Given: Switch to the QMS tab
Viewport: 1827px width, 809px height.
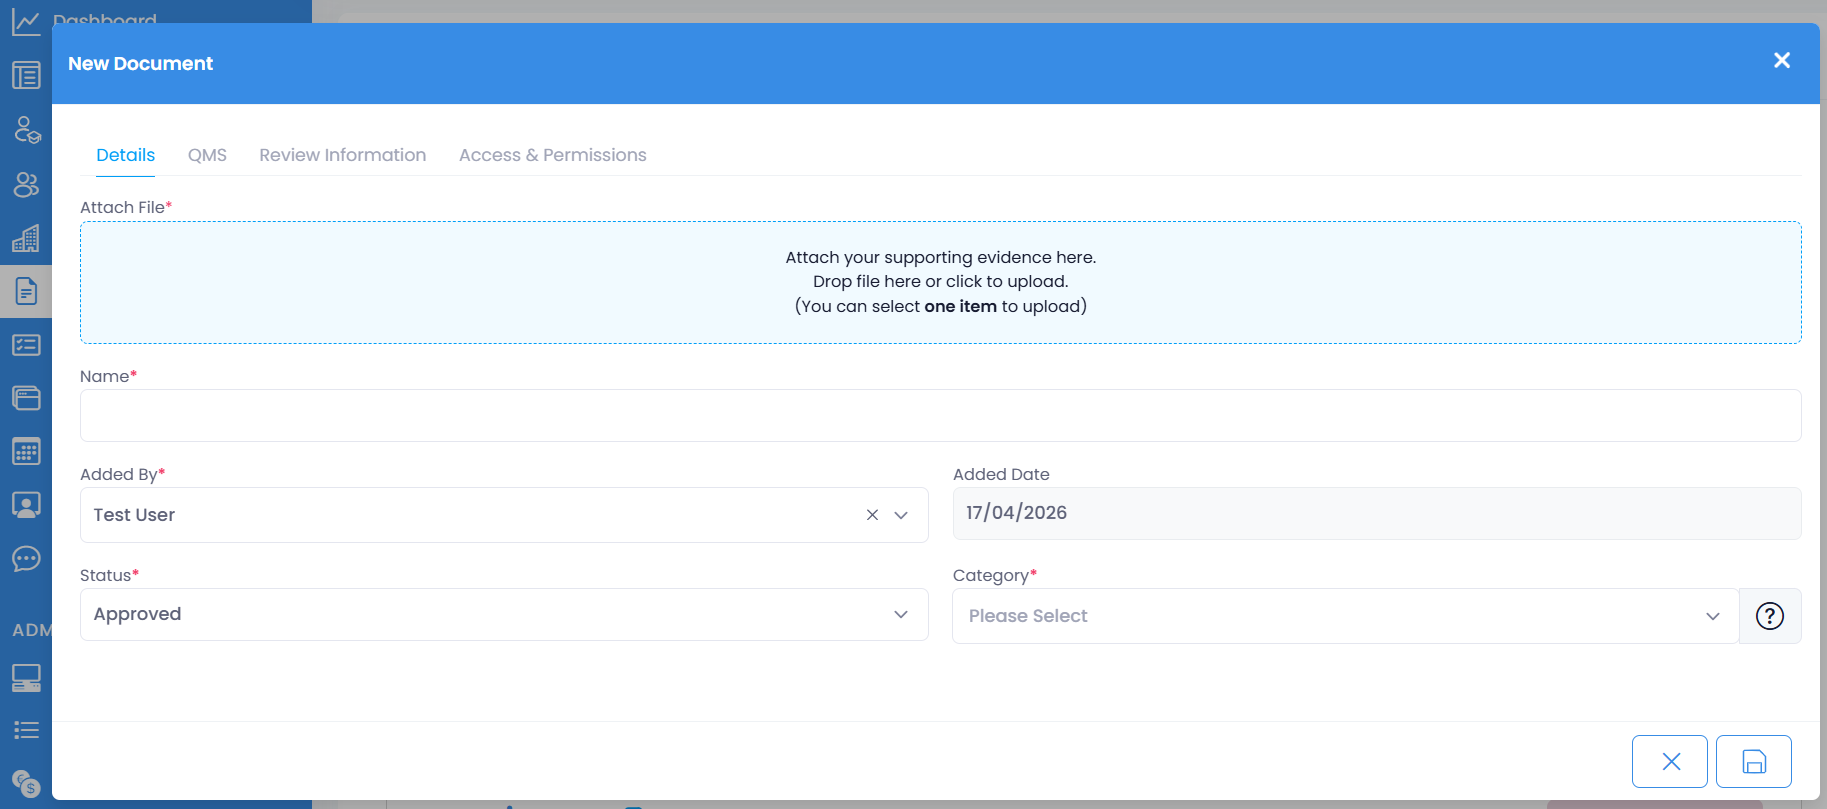Looking at the screenshot, I should 207,155.
